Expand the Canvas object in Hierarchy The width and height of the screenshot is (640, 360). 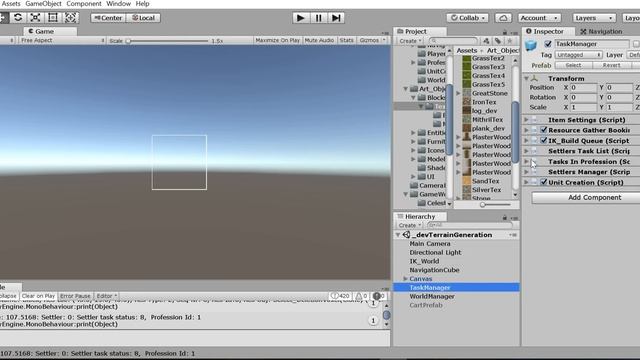point(405,279)
